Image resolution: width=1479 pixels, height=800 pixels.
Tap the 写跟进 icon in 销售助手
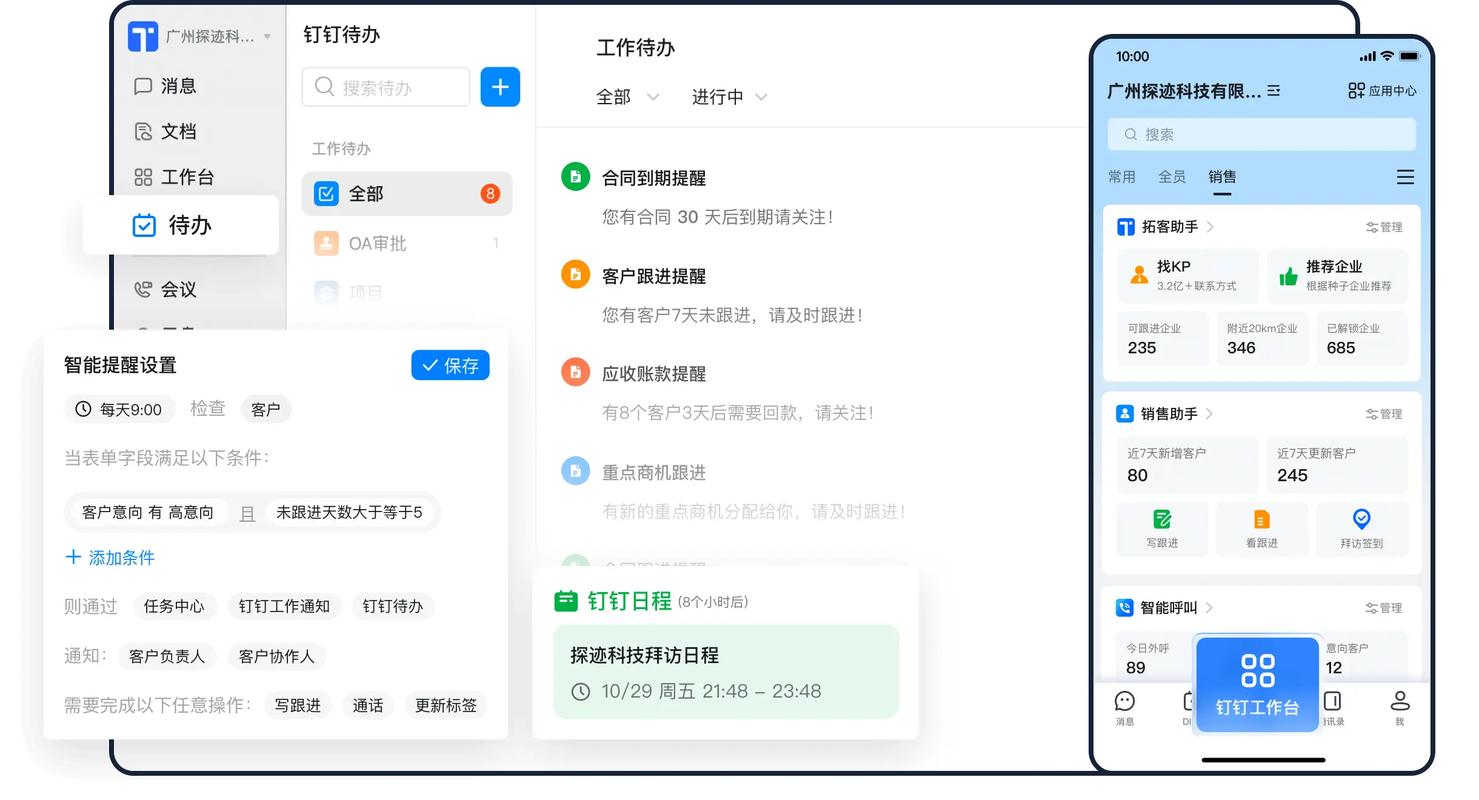[1161, 519]
